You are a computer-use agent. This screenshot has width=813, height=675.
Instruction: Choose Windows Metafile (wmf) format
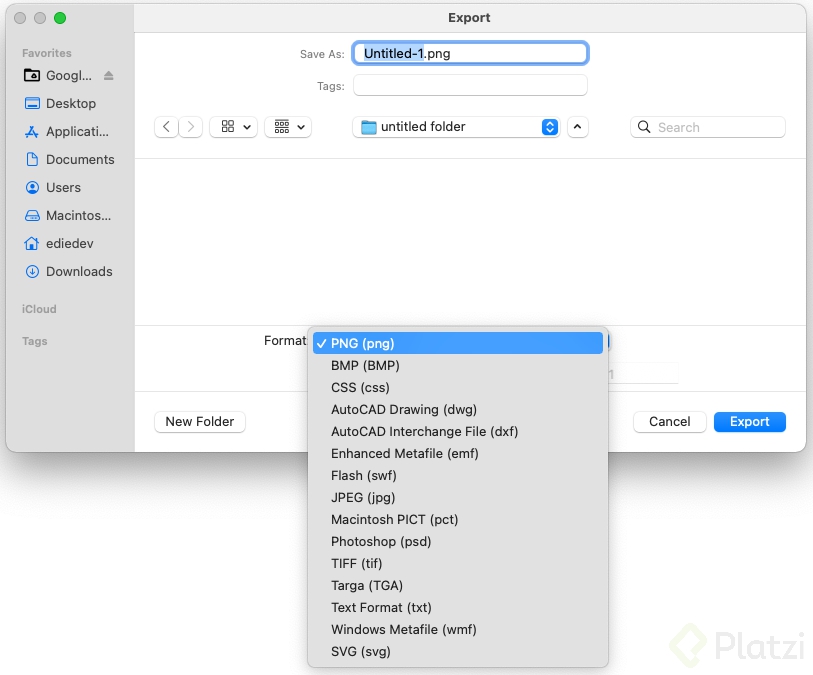click(x=458, y=630)
